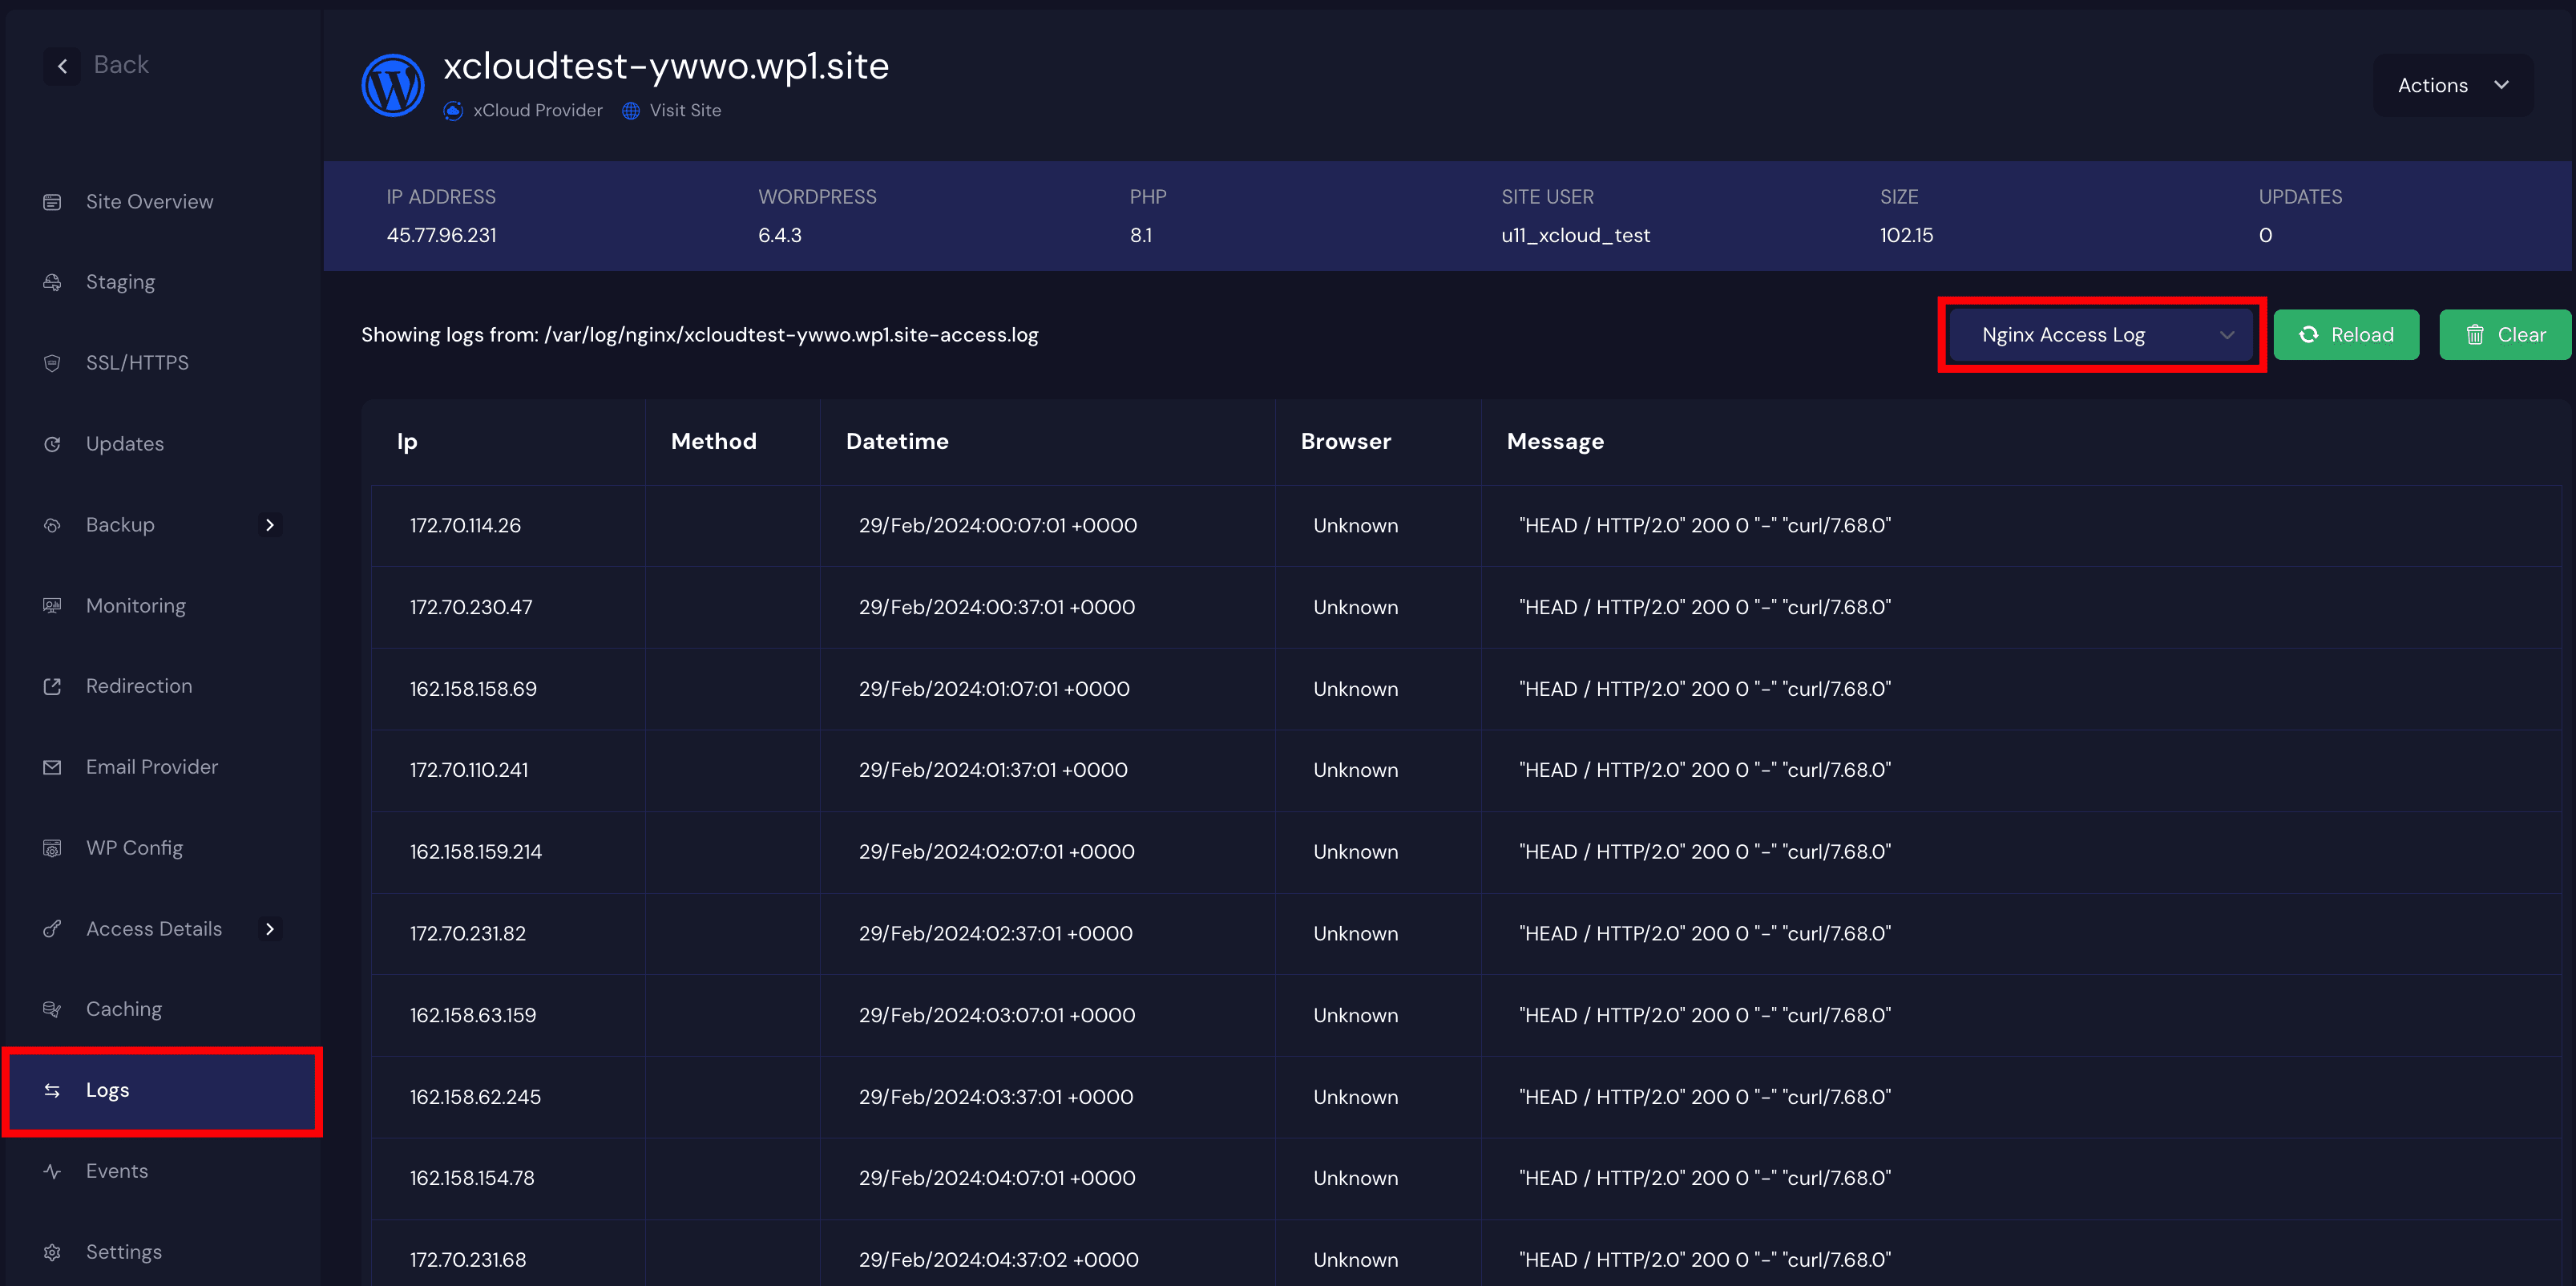Open the WP Config section
The height and width of the screenshot is (1286, 2576).
(x=134, y=848)
